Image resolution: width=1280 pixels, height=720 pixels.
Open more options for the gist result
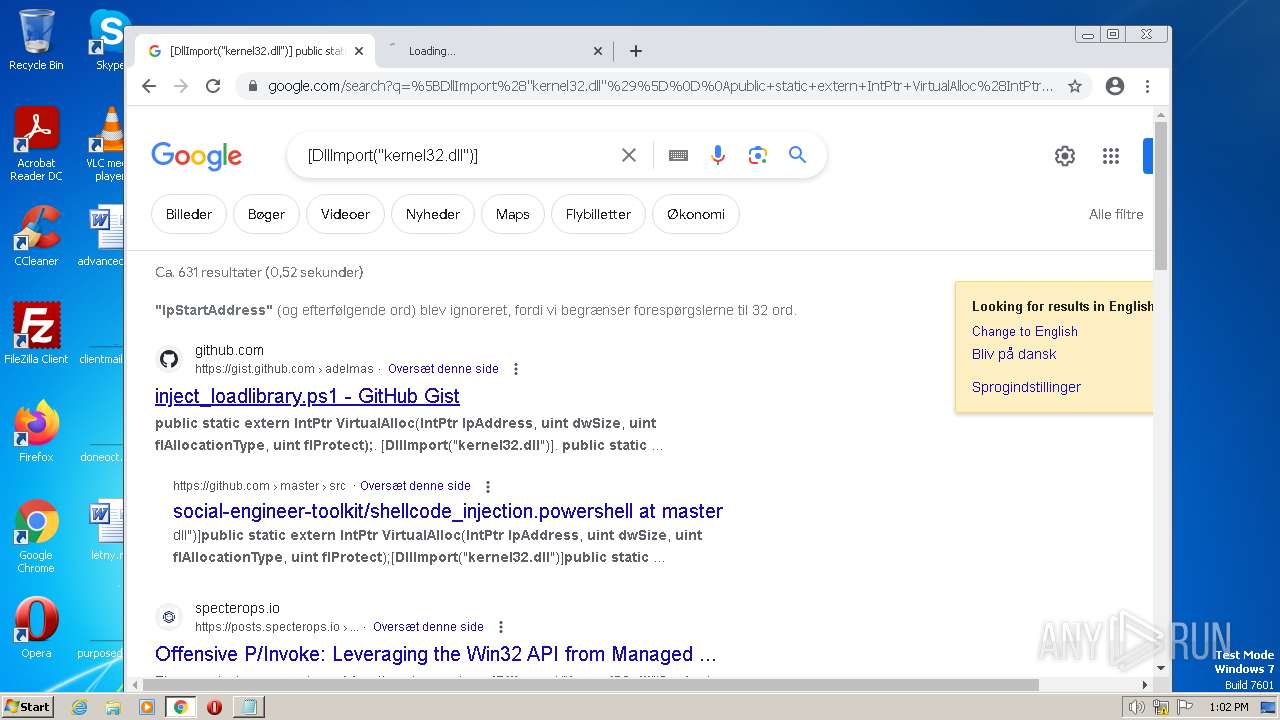pos(516,369)
